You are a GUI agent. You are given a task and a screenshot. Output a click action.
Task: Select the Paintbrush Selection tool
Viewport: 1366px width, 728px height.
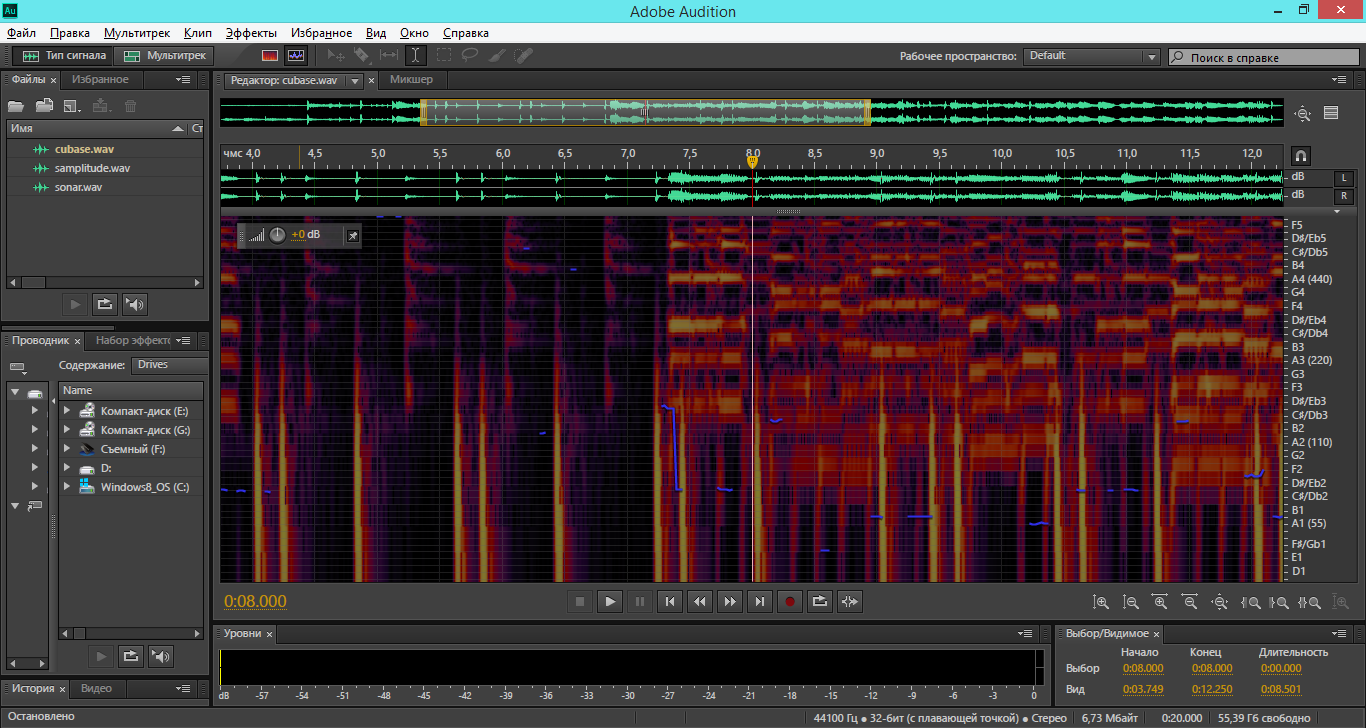coord(496,56)
